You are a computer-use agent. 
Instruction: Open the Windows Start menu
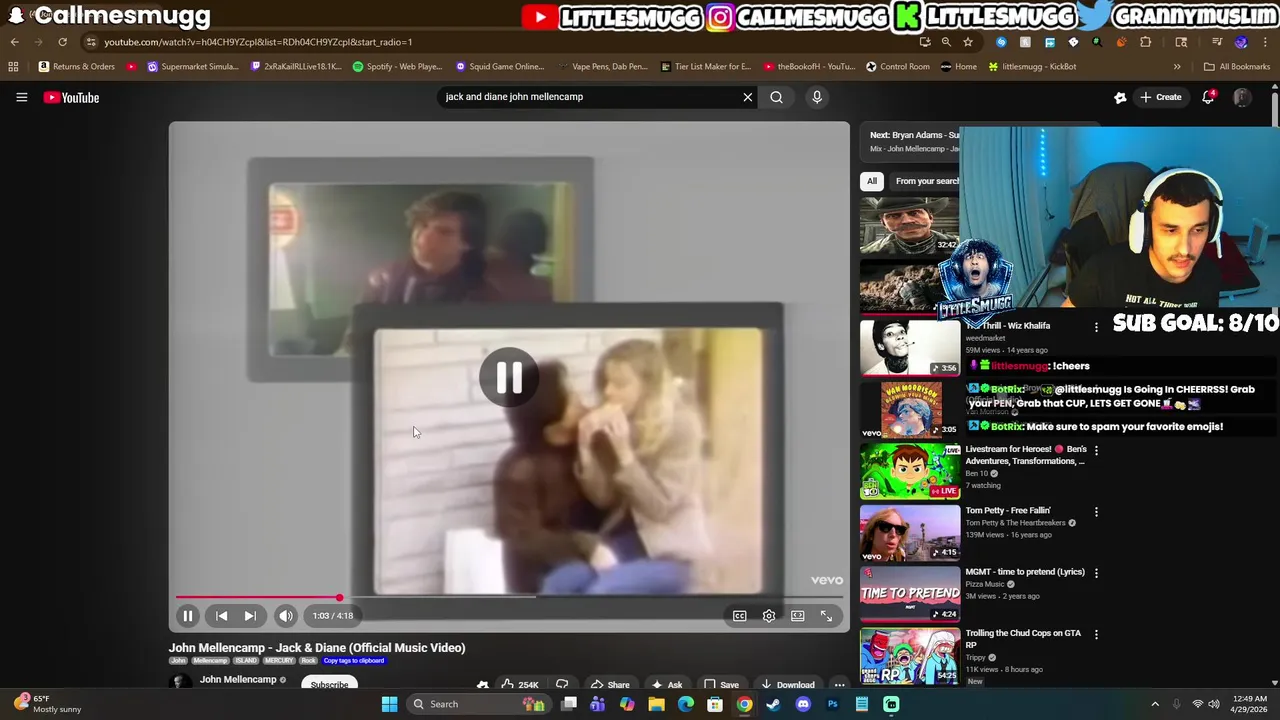pyautogui.click(x=389, y=704)
